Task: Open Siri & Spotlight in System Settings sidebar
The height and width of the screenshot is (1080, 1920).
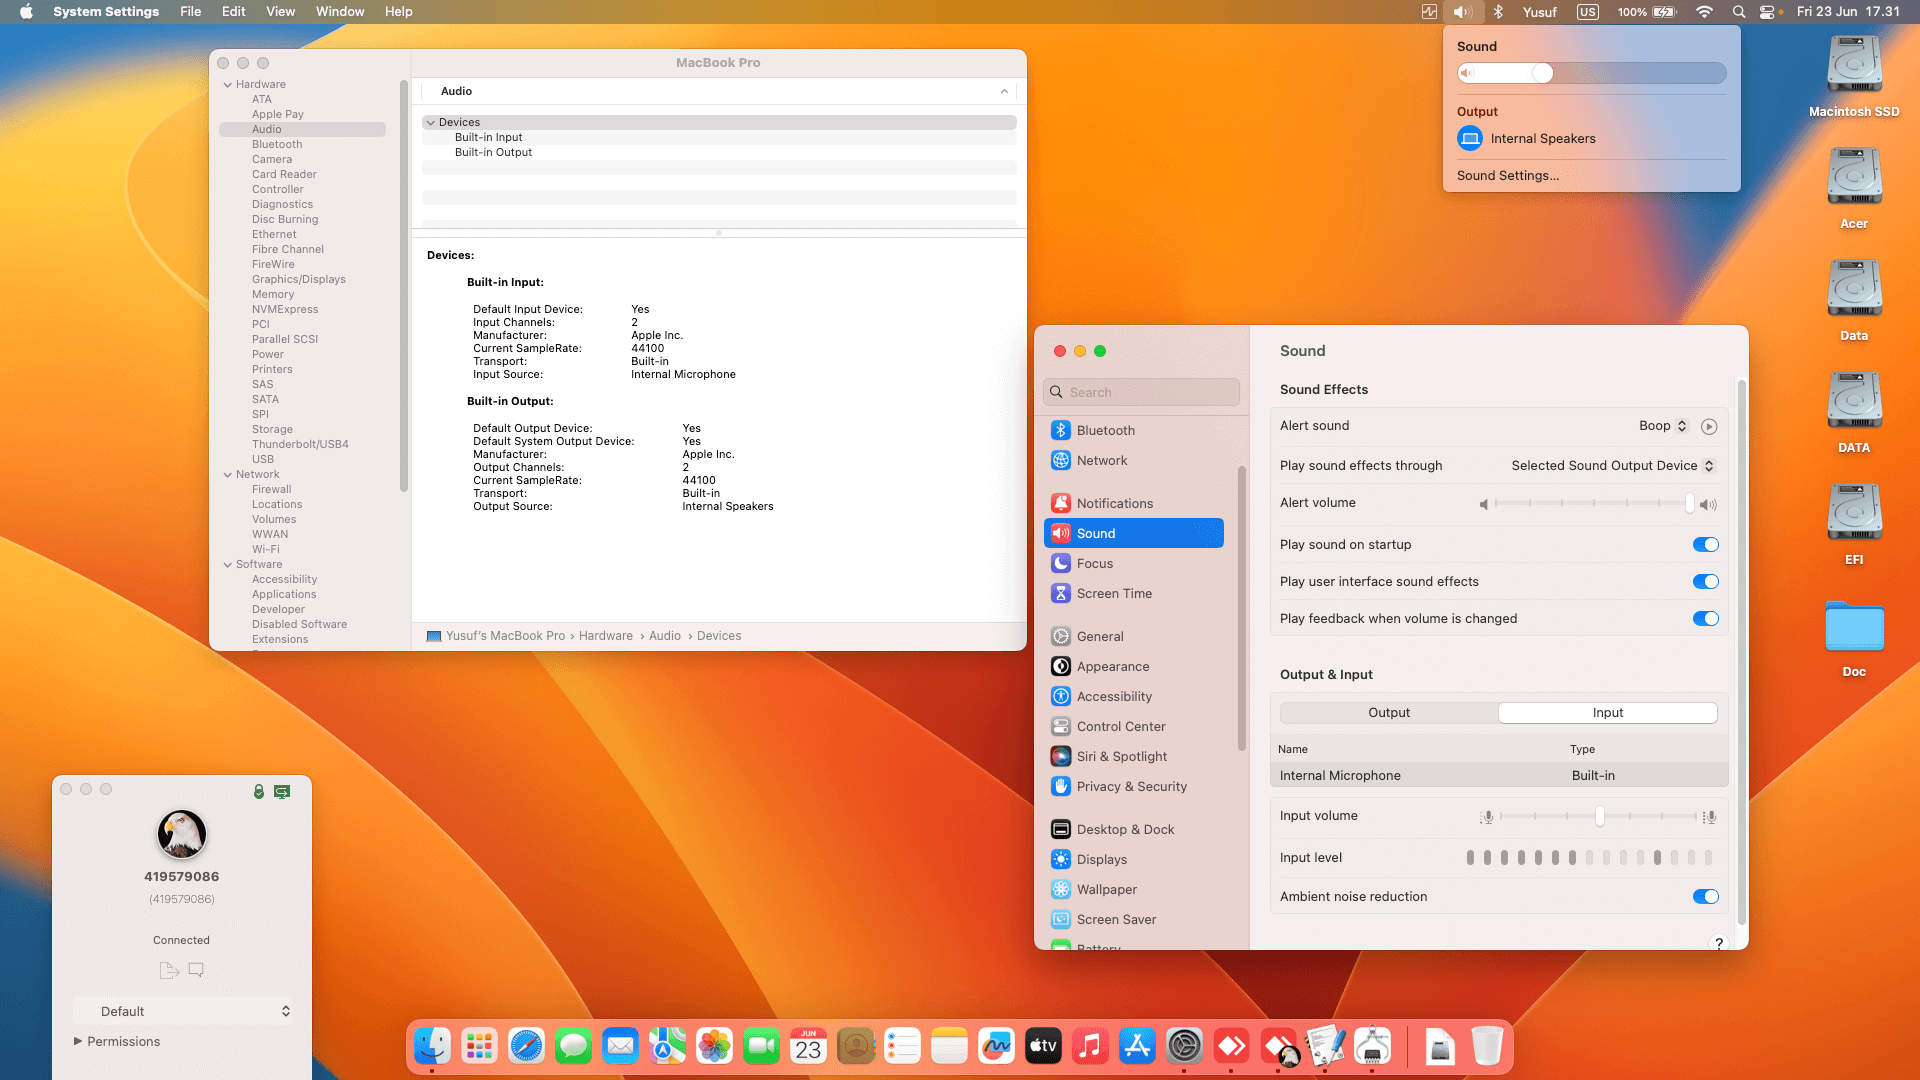Action: click(1134, 756)
